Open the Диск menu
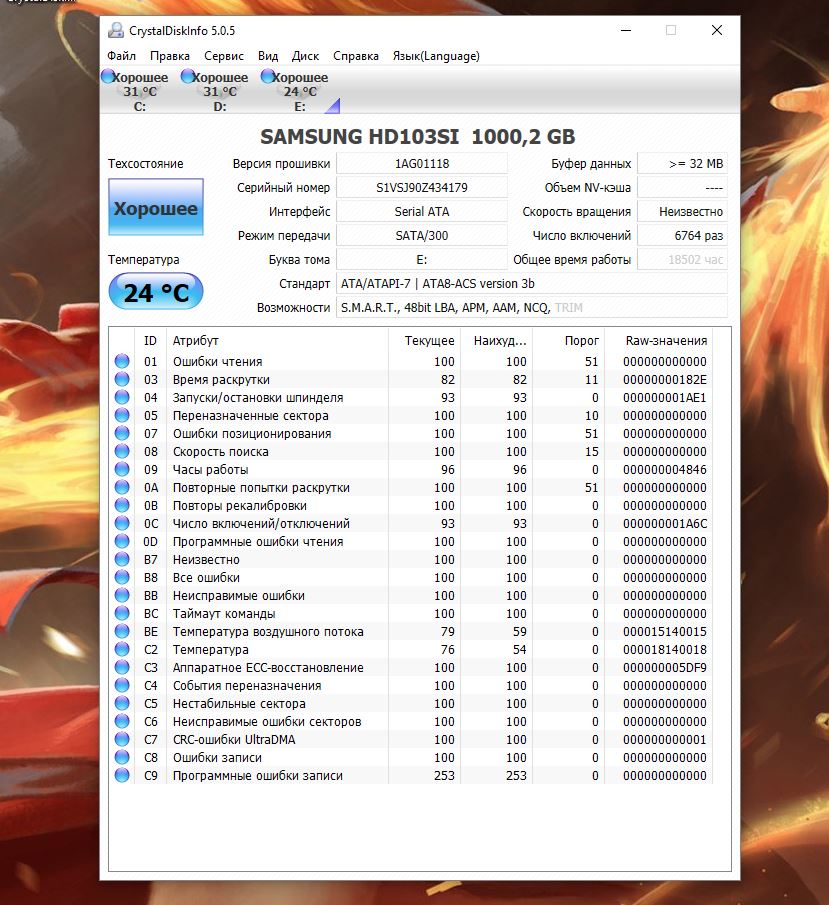The width and height of the screenshot is (829, 905). pos(305,56)
